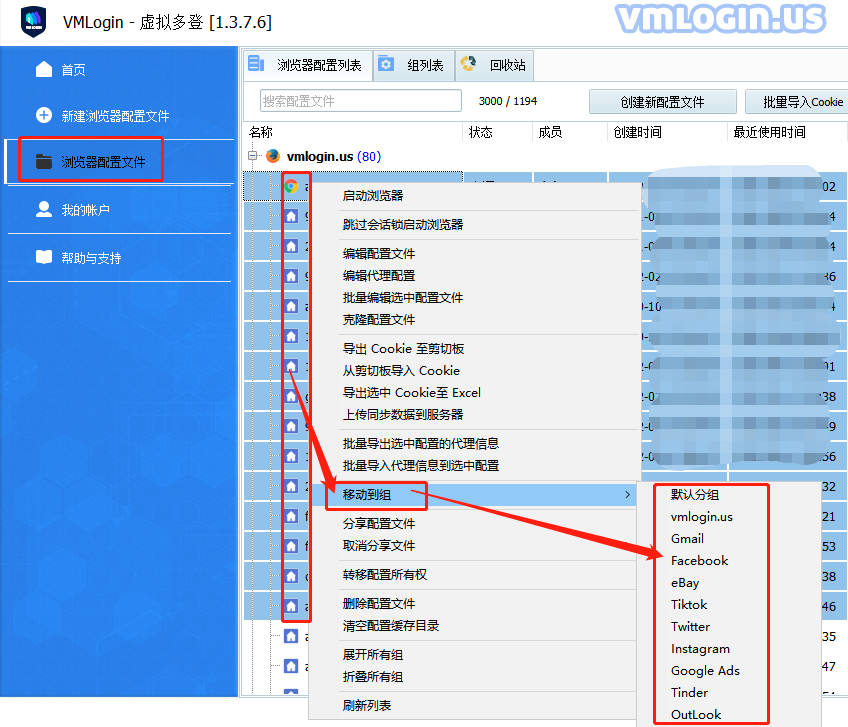Click the home icon beside 首页
This screenshot has height=727, width=848.
click(x=44, y=69)
